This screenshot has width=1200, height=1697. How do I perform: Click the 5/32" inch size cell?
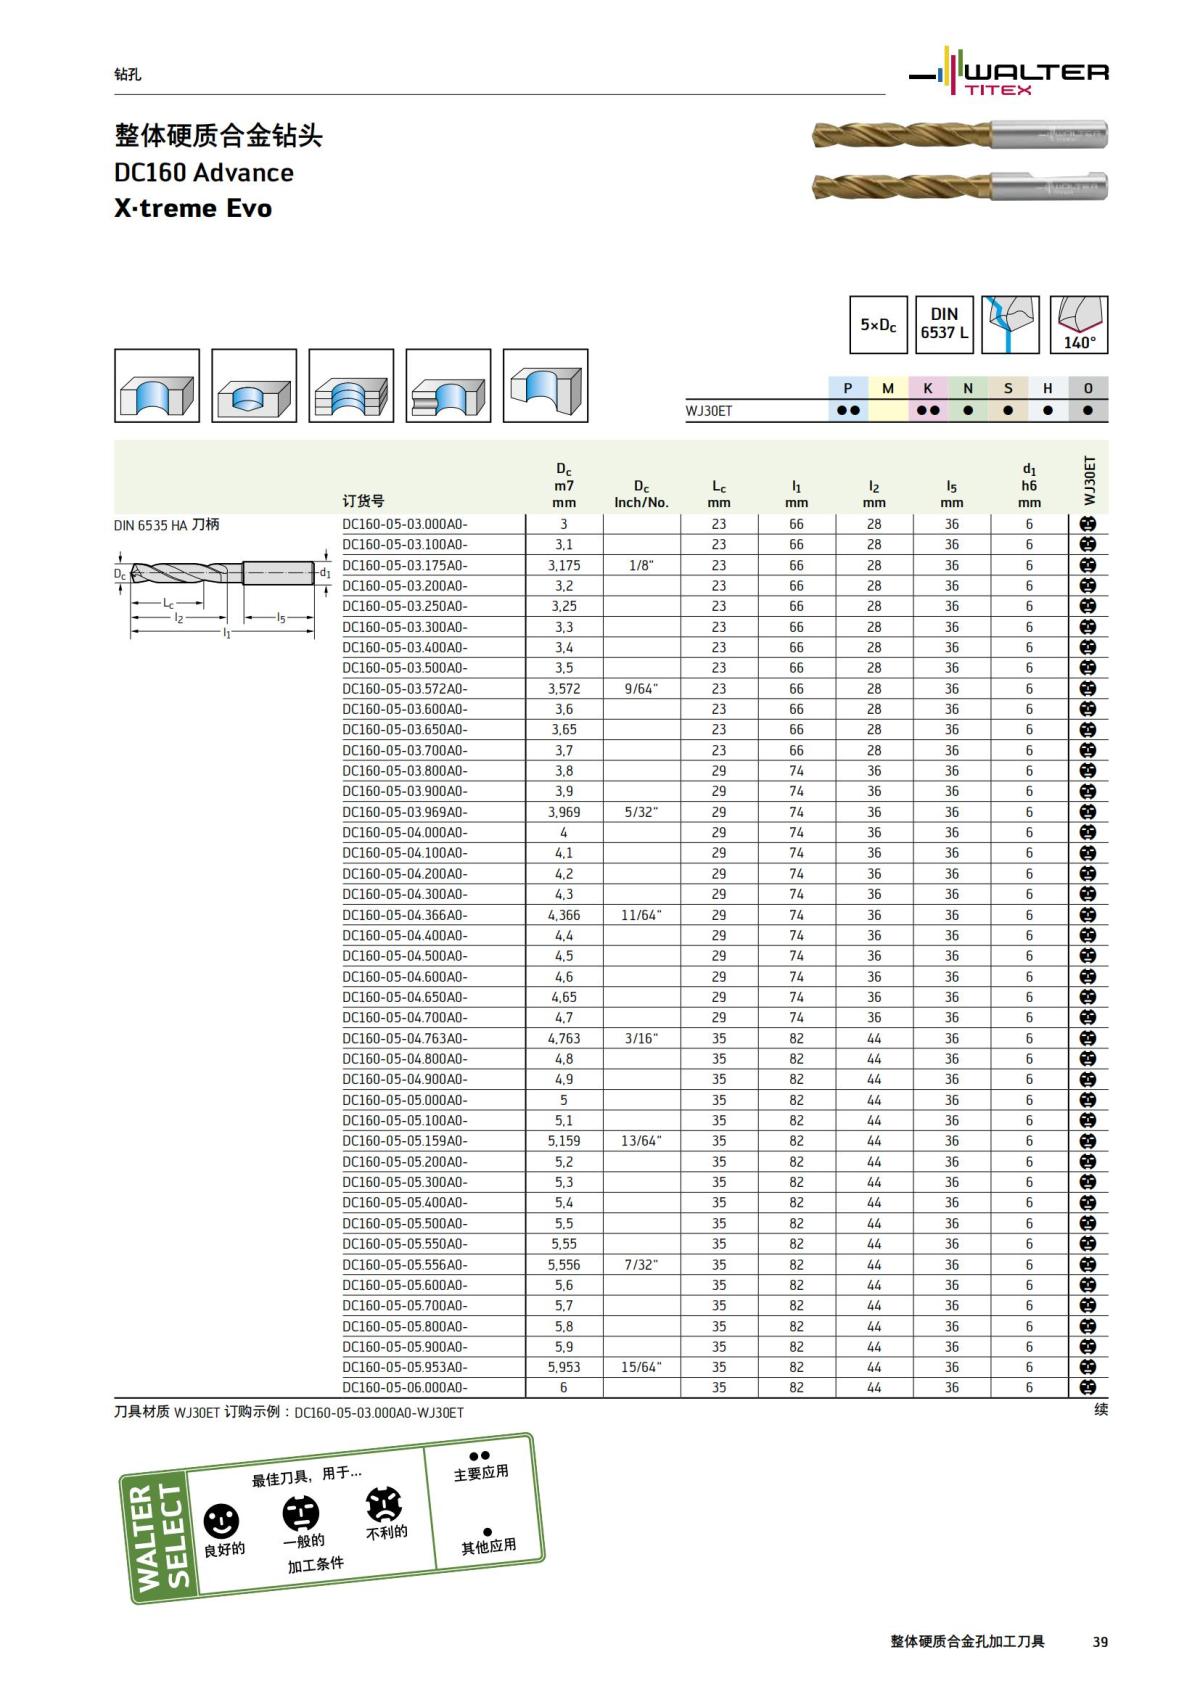(641, 812)
